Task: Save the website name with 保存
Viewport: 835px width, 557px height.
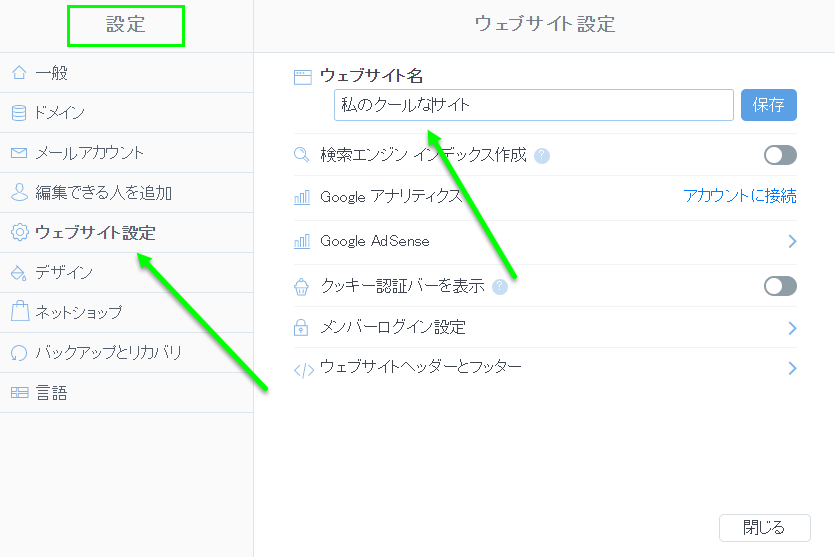Action: [769, 105]
